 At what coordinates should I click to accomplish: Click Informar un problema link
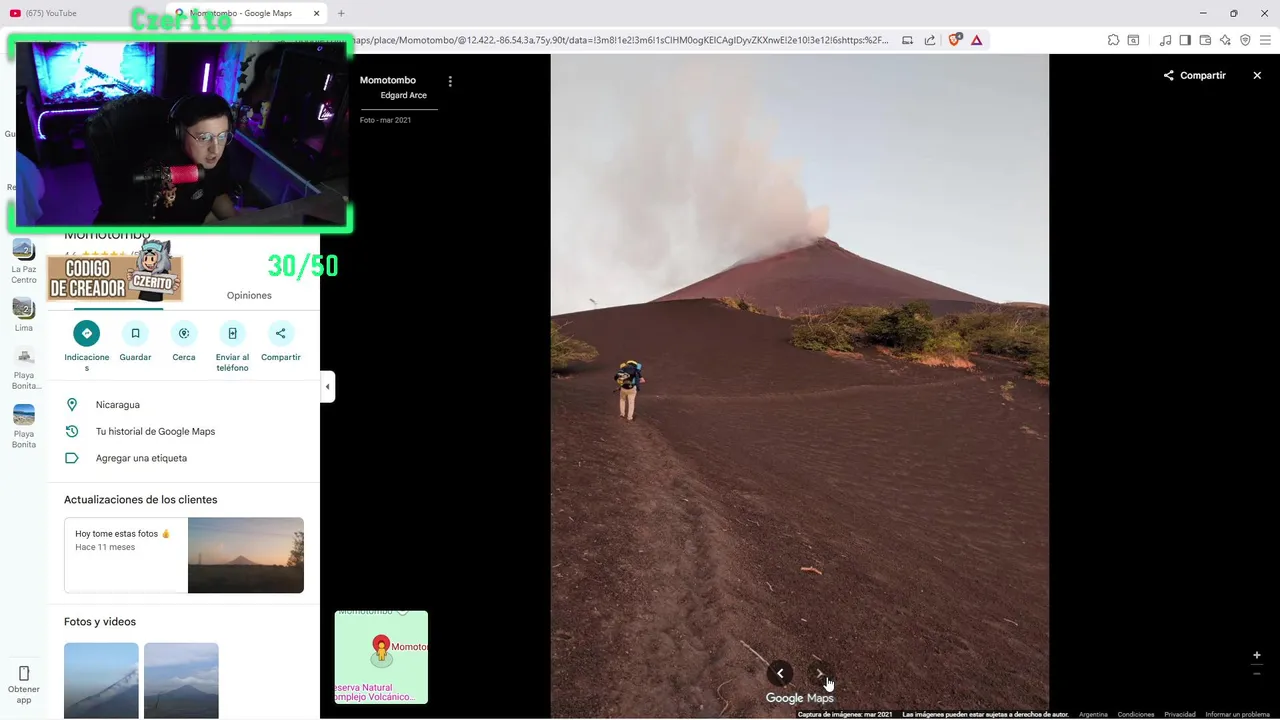point(1237,714)
